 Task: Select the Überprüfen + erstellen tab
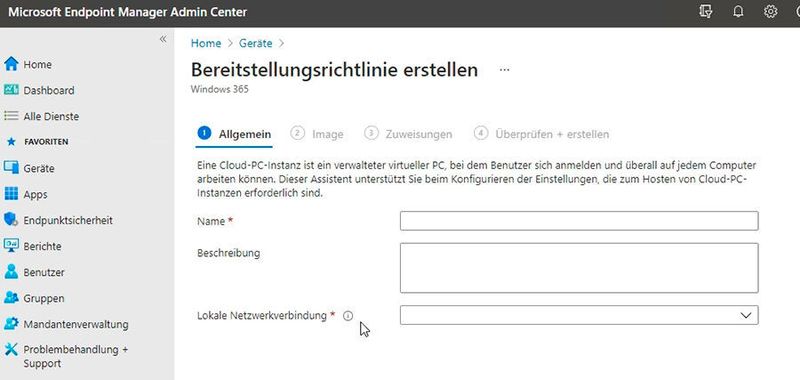click(541, 134)
